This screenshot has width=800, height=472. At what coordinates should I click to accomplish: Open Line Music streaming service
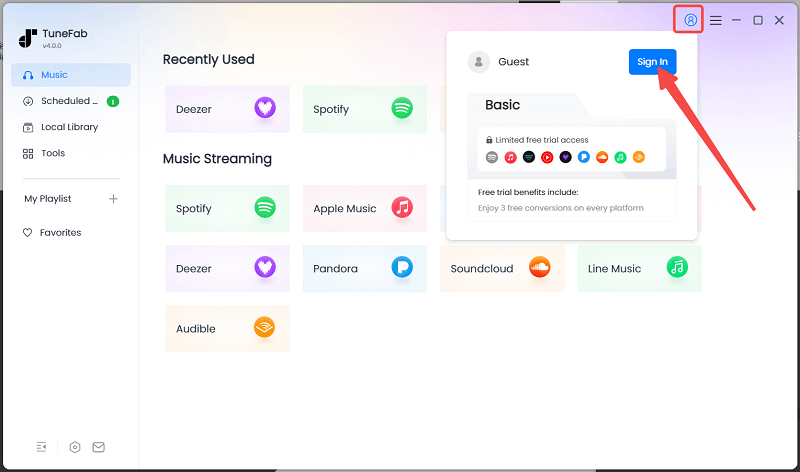coord(639,268)
